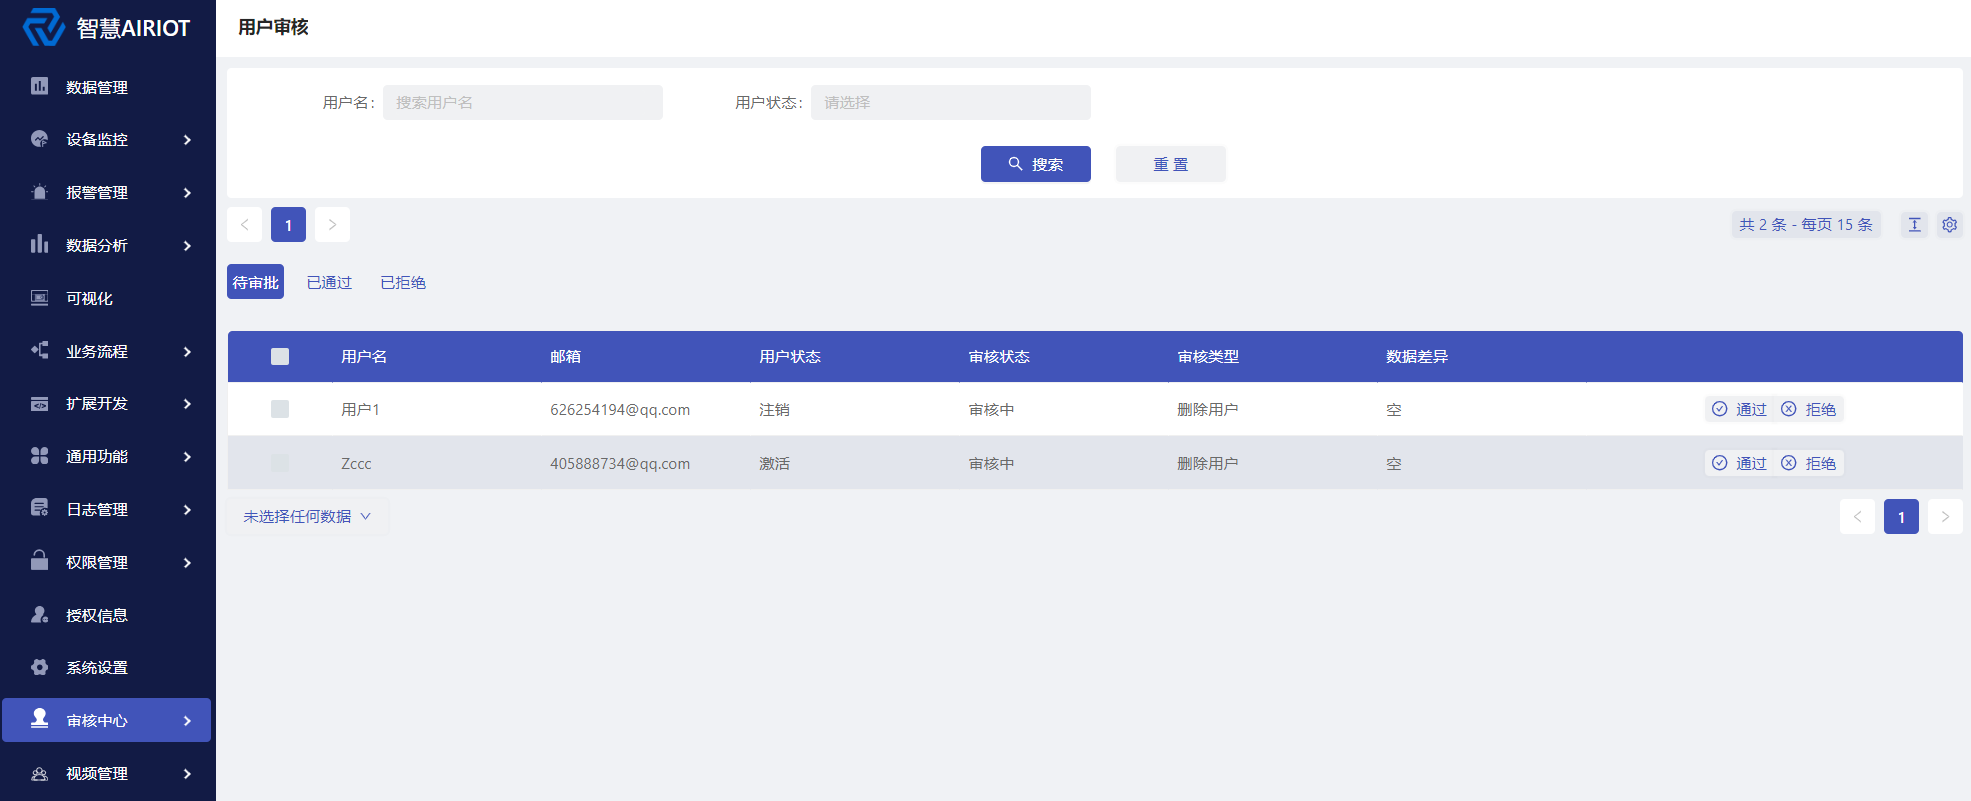Switch to the 待审批 tab
The width and height of the screenshot is (1971, 801).
[255, 282]
